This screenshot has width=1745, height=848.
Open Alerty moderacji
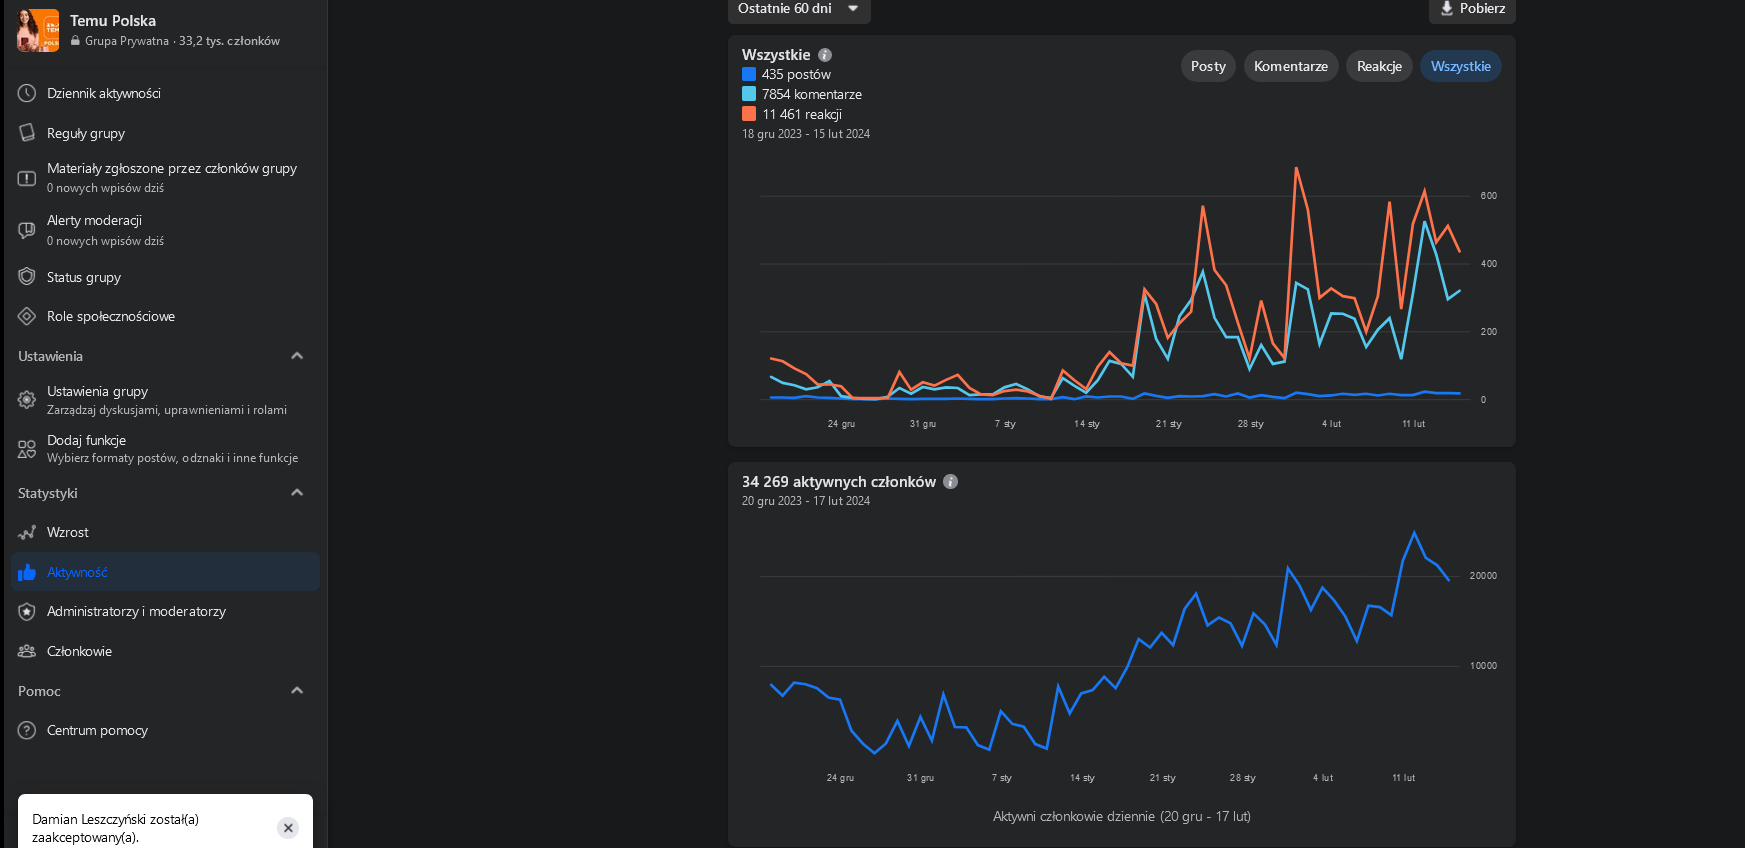pyautogui.click(x=165, y=230)
